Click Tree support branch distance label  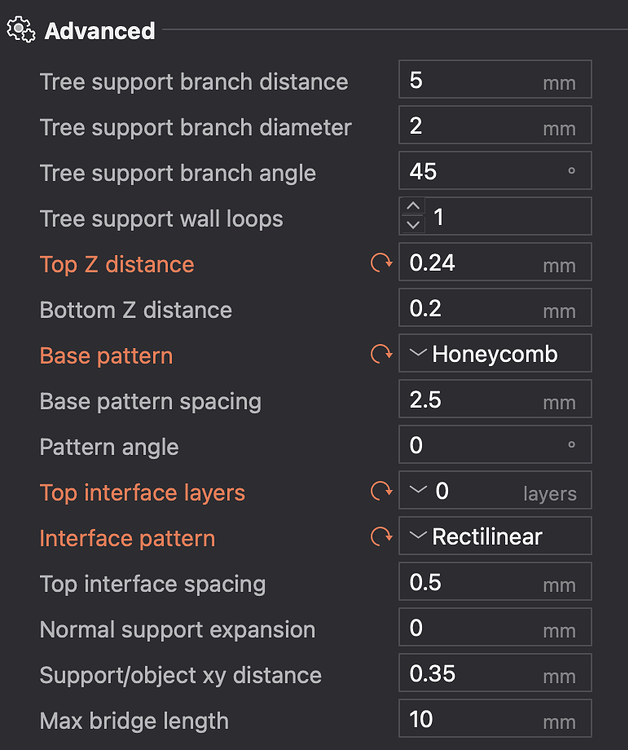pos(194,82)
